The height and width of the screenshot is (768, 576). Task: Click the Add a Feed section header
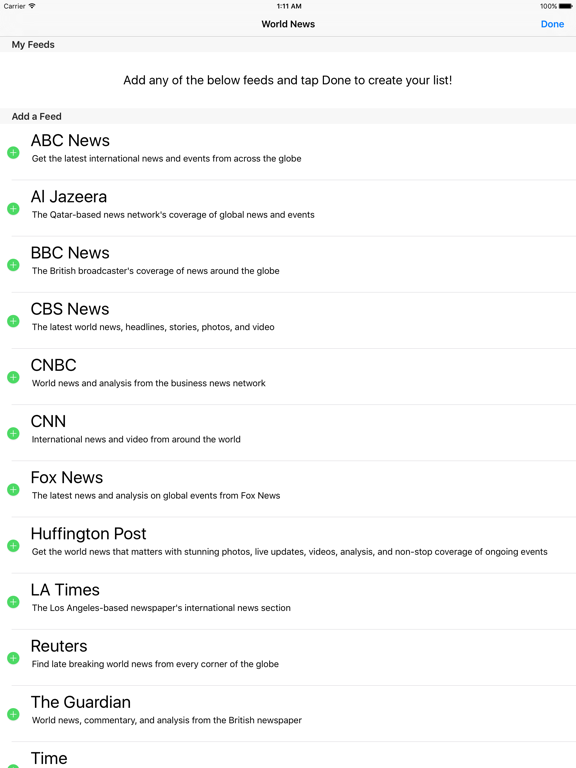(37, 117)
